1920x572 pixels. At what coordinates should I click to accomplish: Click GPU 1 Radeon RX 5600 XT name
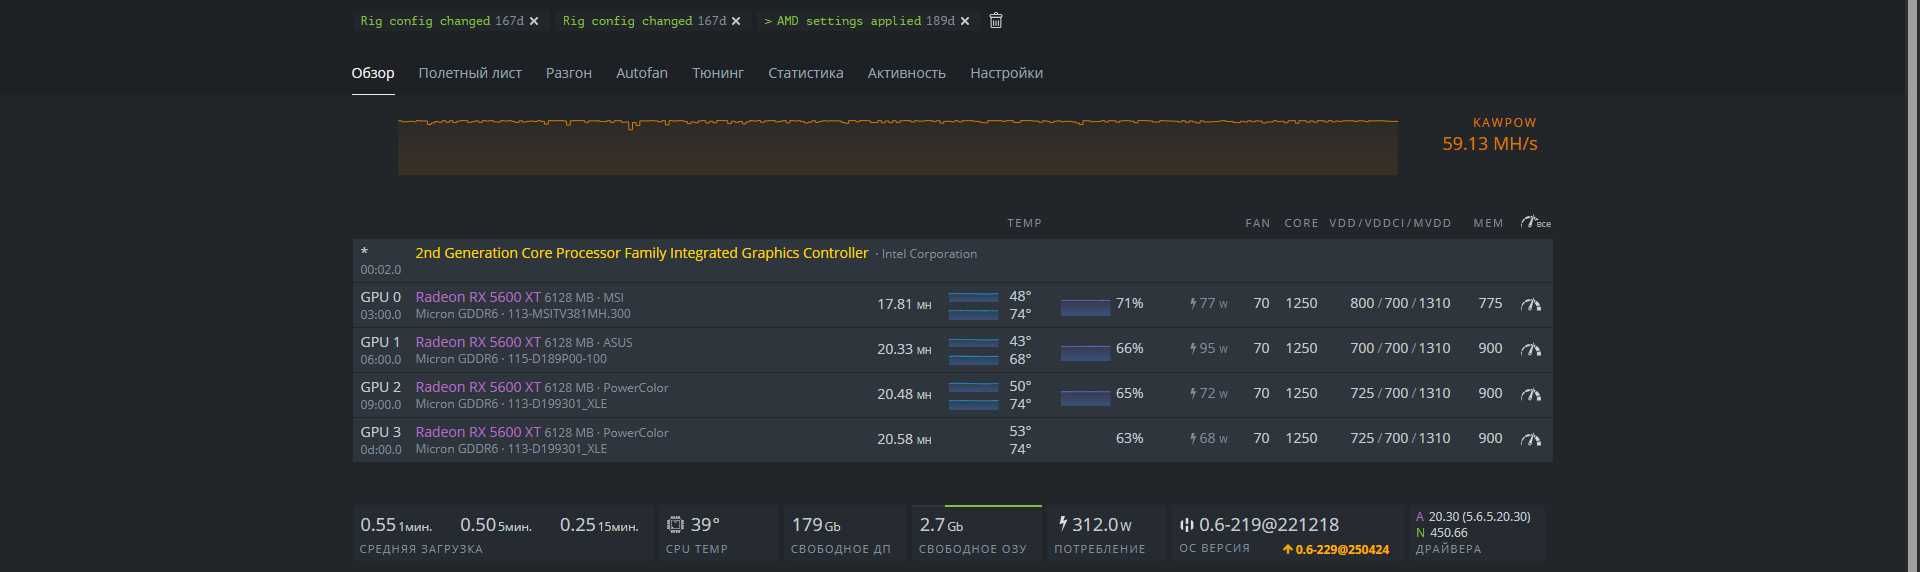(478, 342)
